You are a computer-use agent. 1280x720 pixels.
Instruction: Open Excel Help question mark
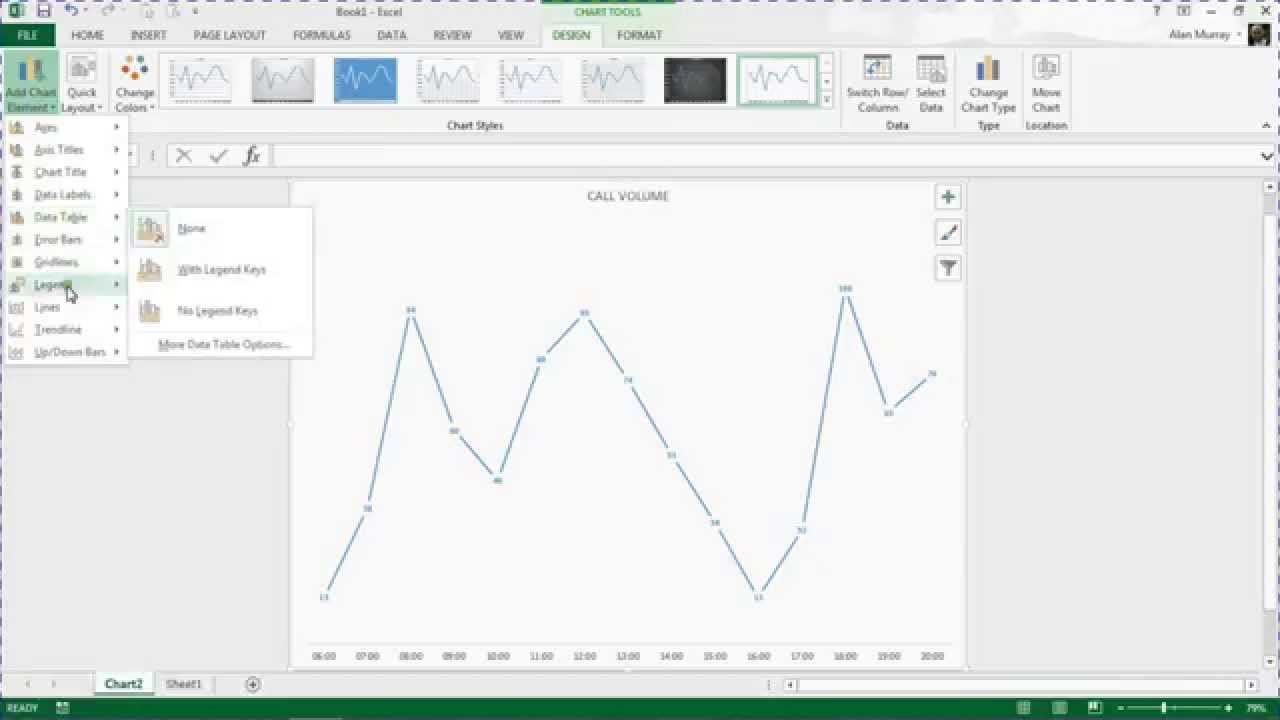pyautogui.click(x=1157, y=11)
